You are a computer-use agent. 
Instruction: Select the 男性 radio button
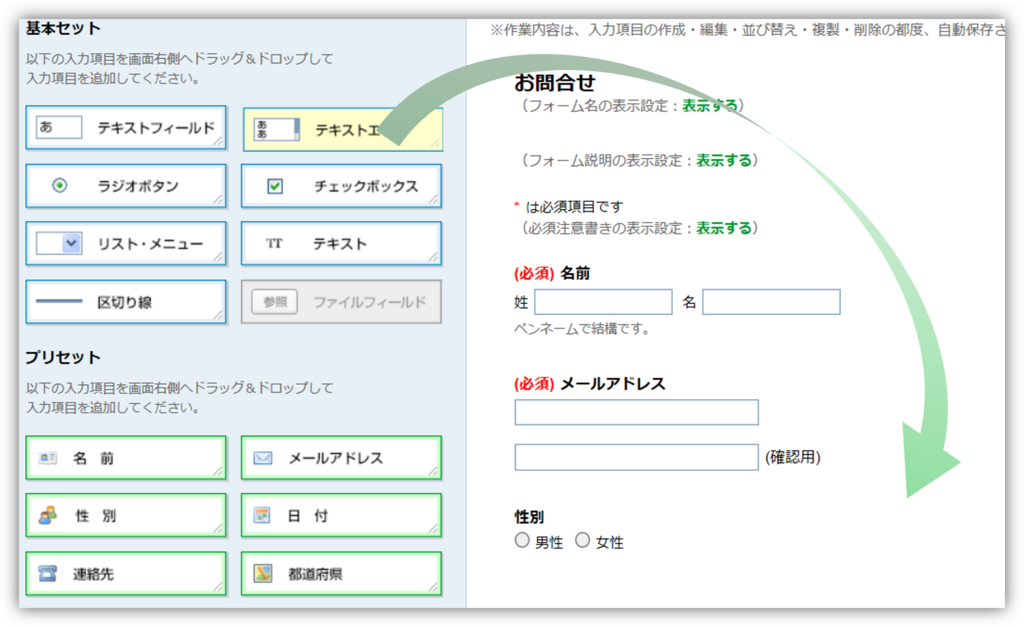pos(521,540)
